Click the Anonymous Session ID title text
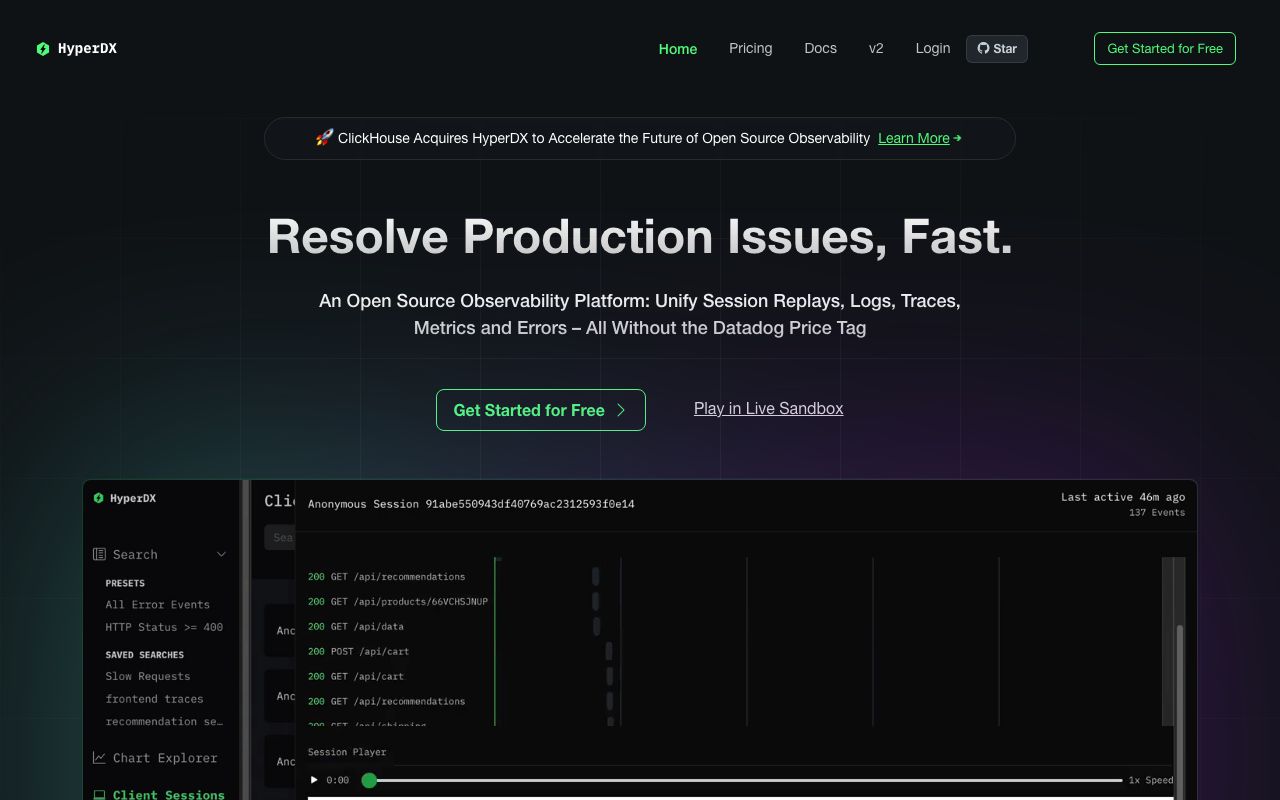The width and height of the screenshot is (1280, 800). [x=471, y=504]
